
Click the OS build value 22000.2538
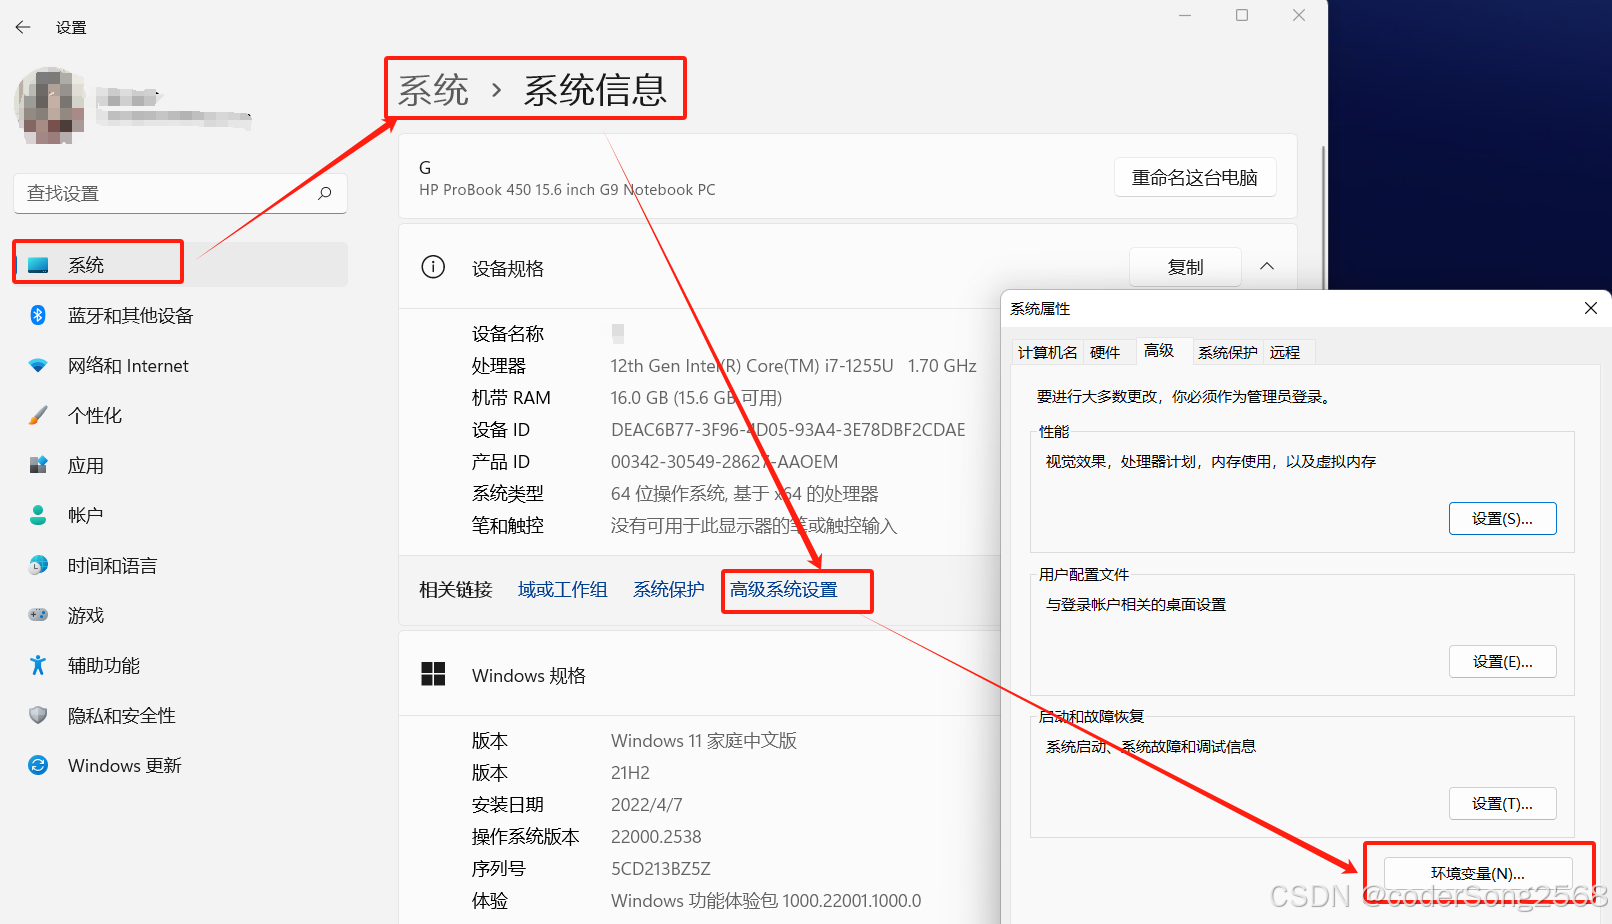point(656,837)
